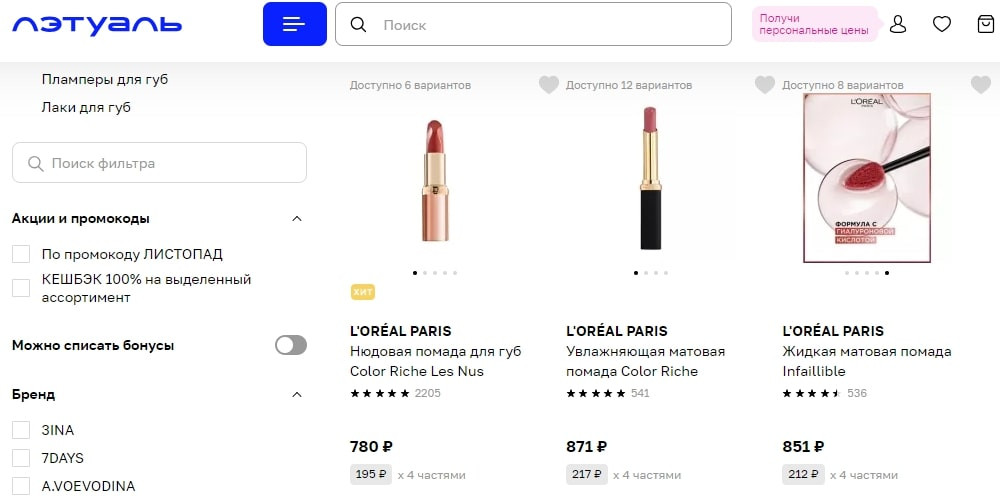Add Color Riche Les Nus lipstick to favorites
This screenshot has width=1000, height=504.
548,85
